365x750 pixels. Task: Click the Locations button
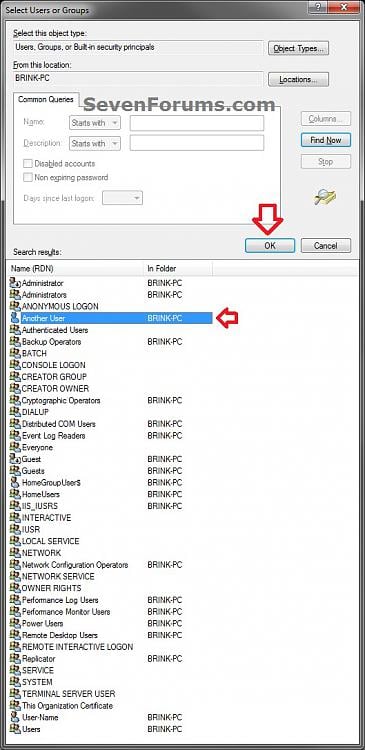pos(299,79)
